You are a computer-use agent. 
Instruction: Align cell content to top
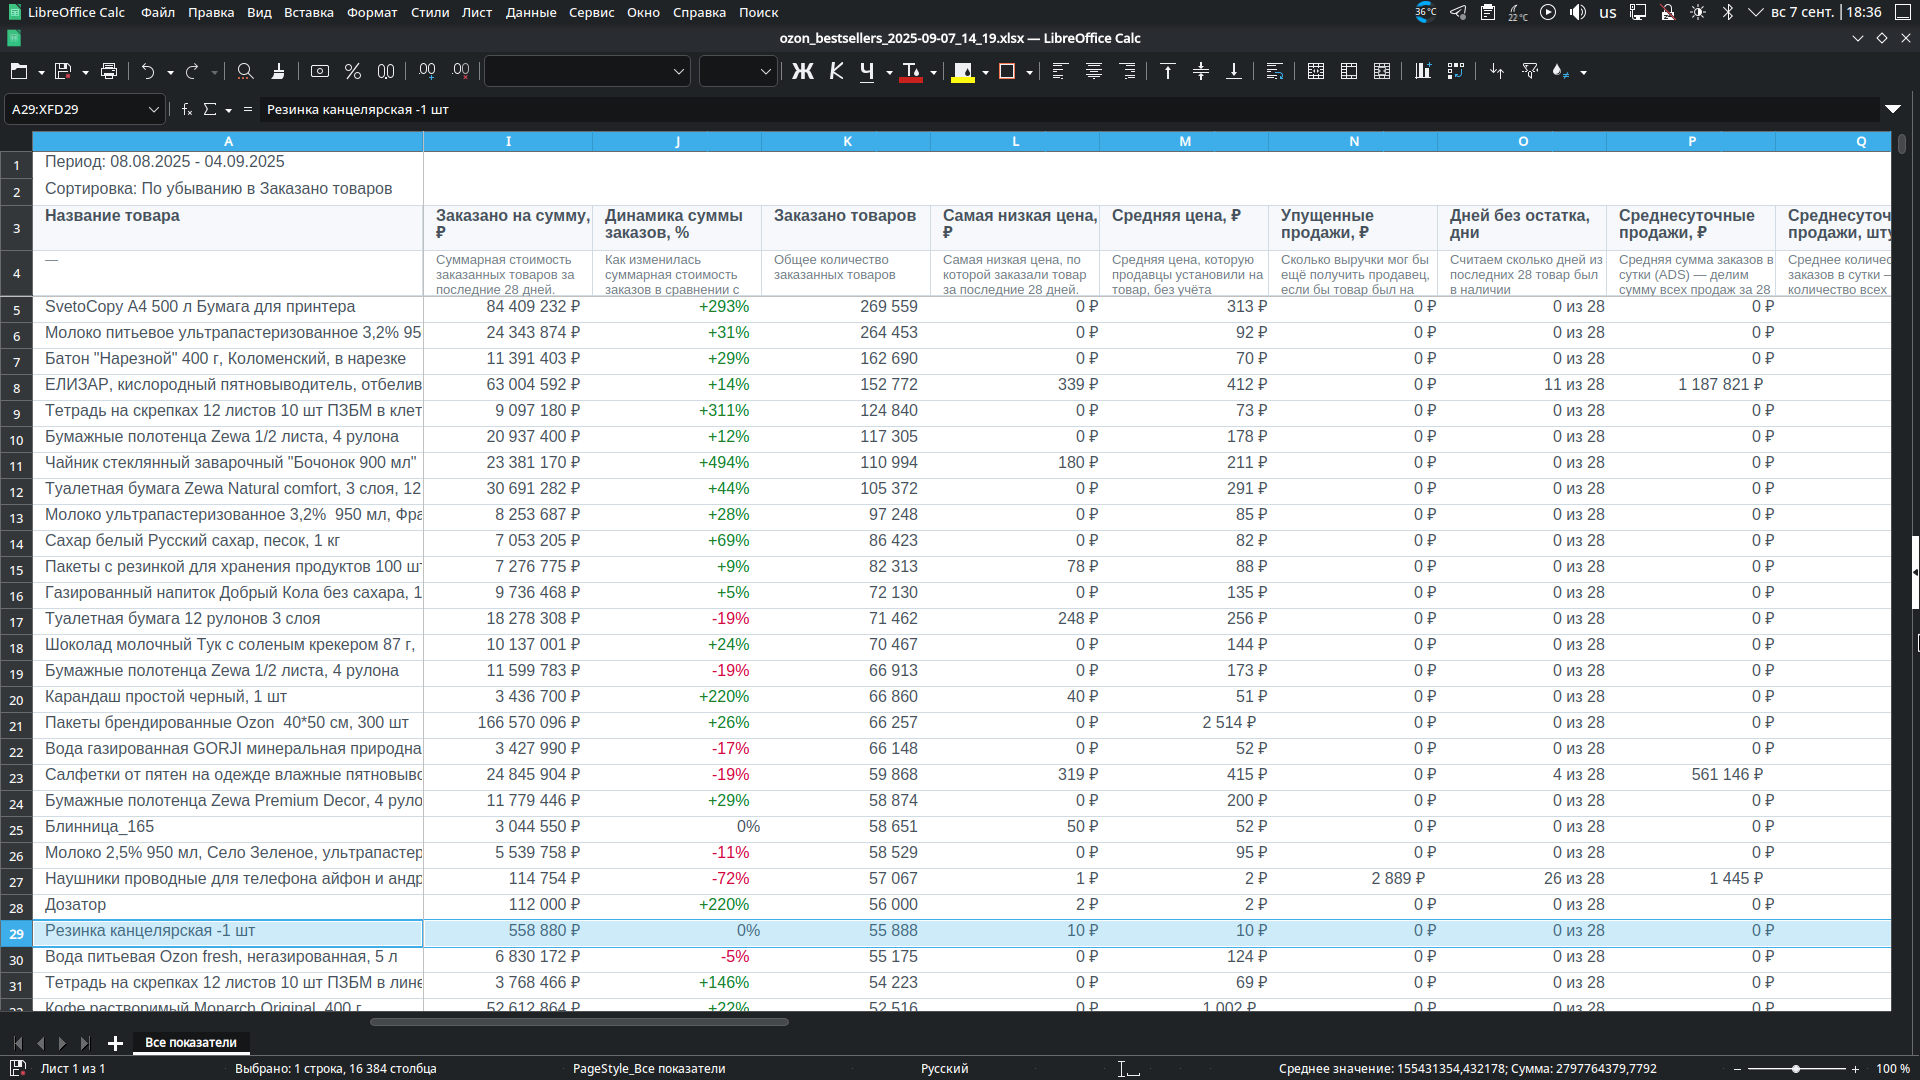point(1168,71)
